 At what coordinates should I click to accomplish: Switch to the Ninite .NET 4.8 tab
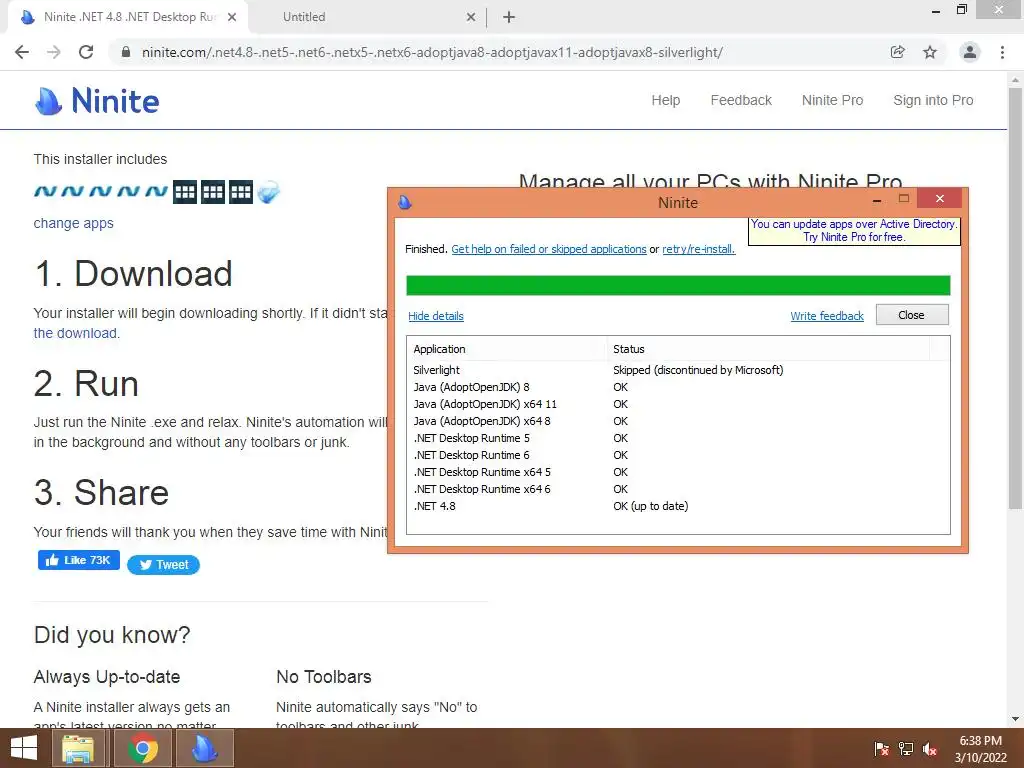click(127, 17)
